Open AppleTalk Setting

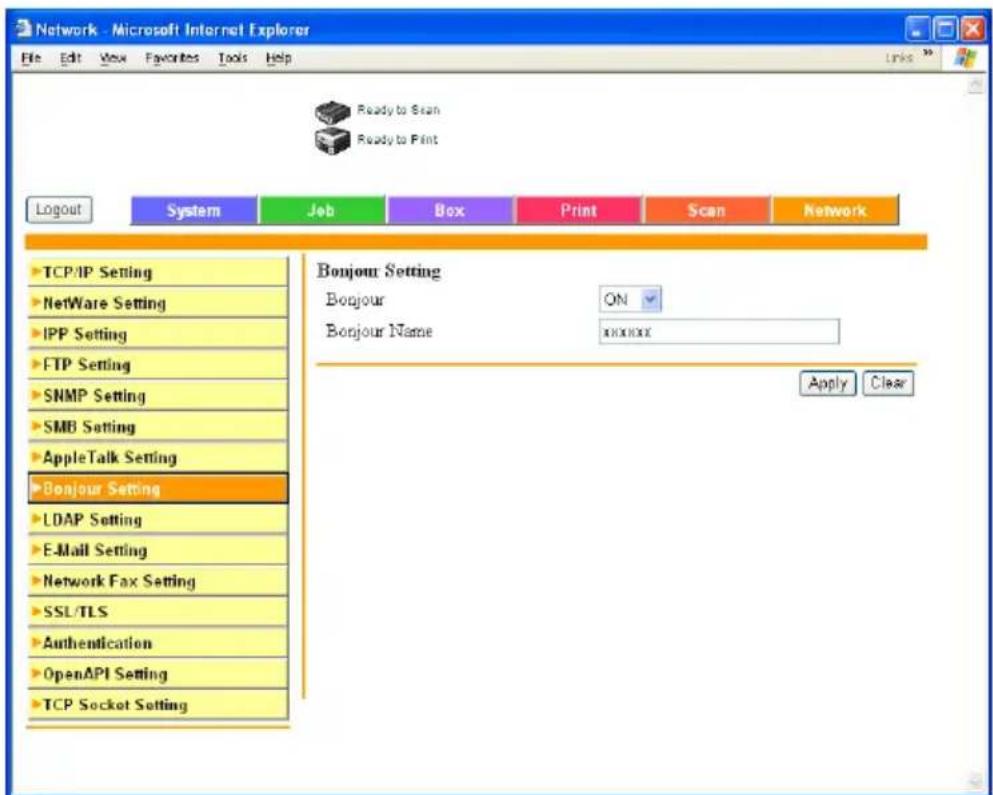pyautogui.click(x=158, y=458)
